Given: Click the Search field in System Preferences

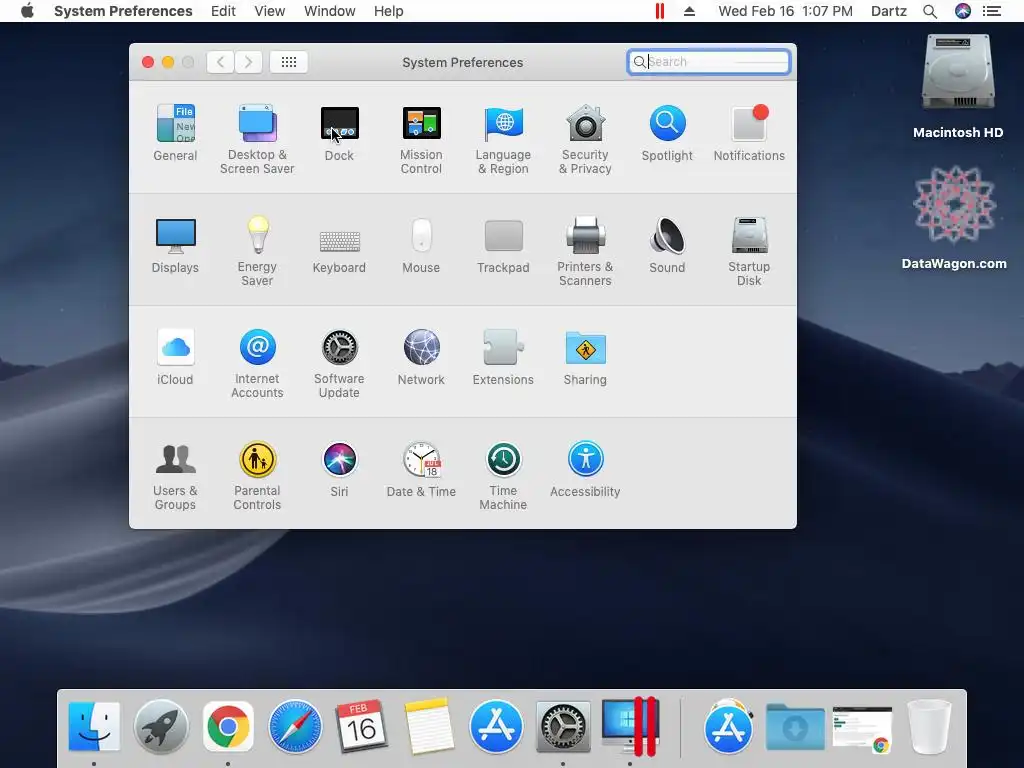Looking at the screenshot, I should (x=709, y=62).
